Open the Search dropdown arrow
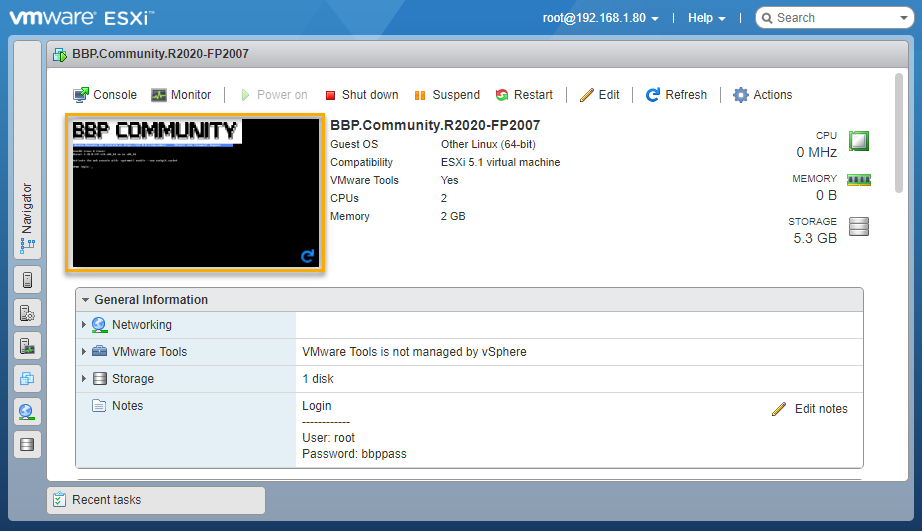Image resolution: width=922 pixels, height=531 pixels. coord(904,18)
